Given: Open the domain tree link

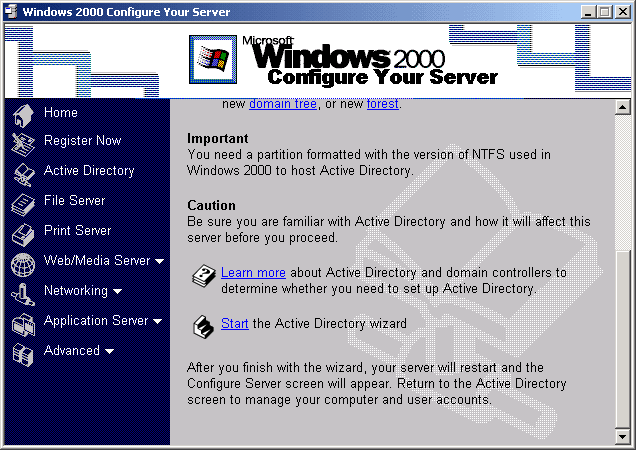Looking at the screenshot, I should pyautogui.click(x=283, y=104).
